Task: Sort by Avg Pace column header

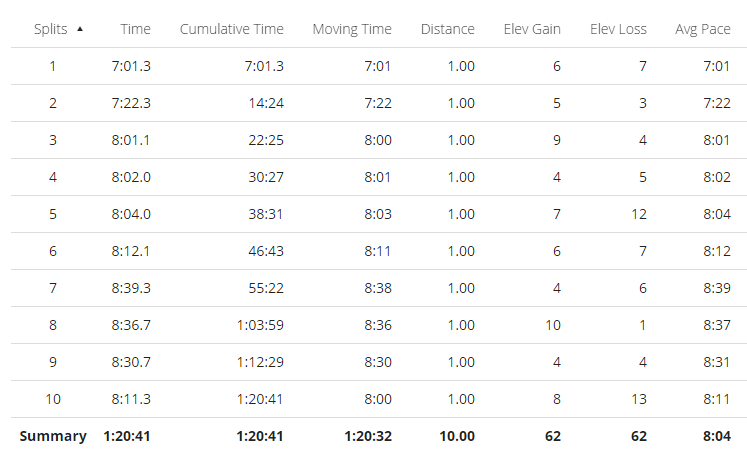Action: tap(702, 29)
